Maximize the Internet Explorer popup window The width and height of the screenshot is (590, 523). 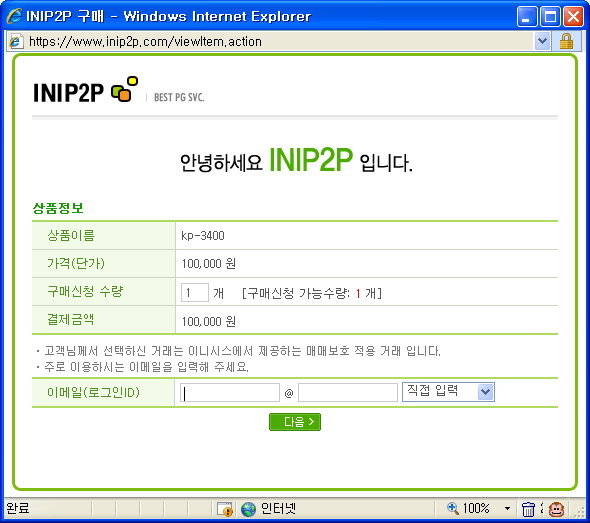click(550, 17)
